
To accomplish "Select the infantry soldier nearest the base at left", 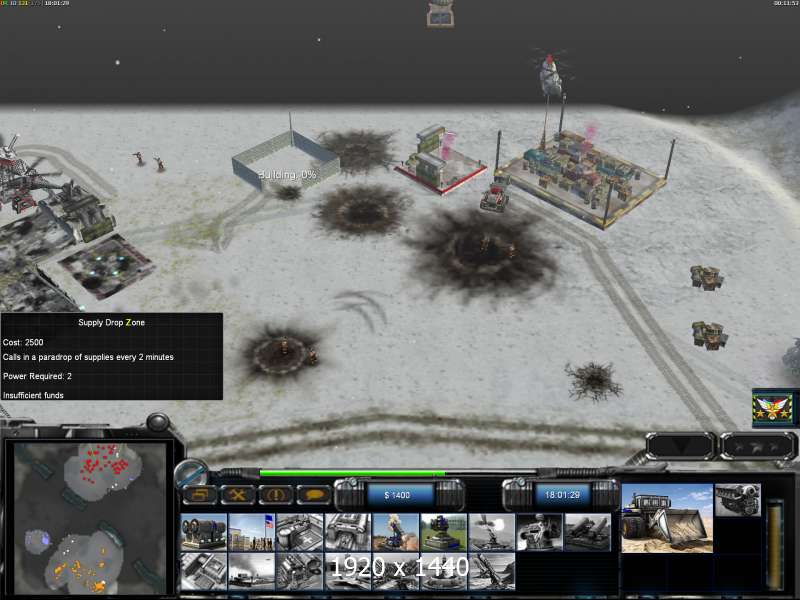I will [139, 158].
